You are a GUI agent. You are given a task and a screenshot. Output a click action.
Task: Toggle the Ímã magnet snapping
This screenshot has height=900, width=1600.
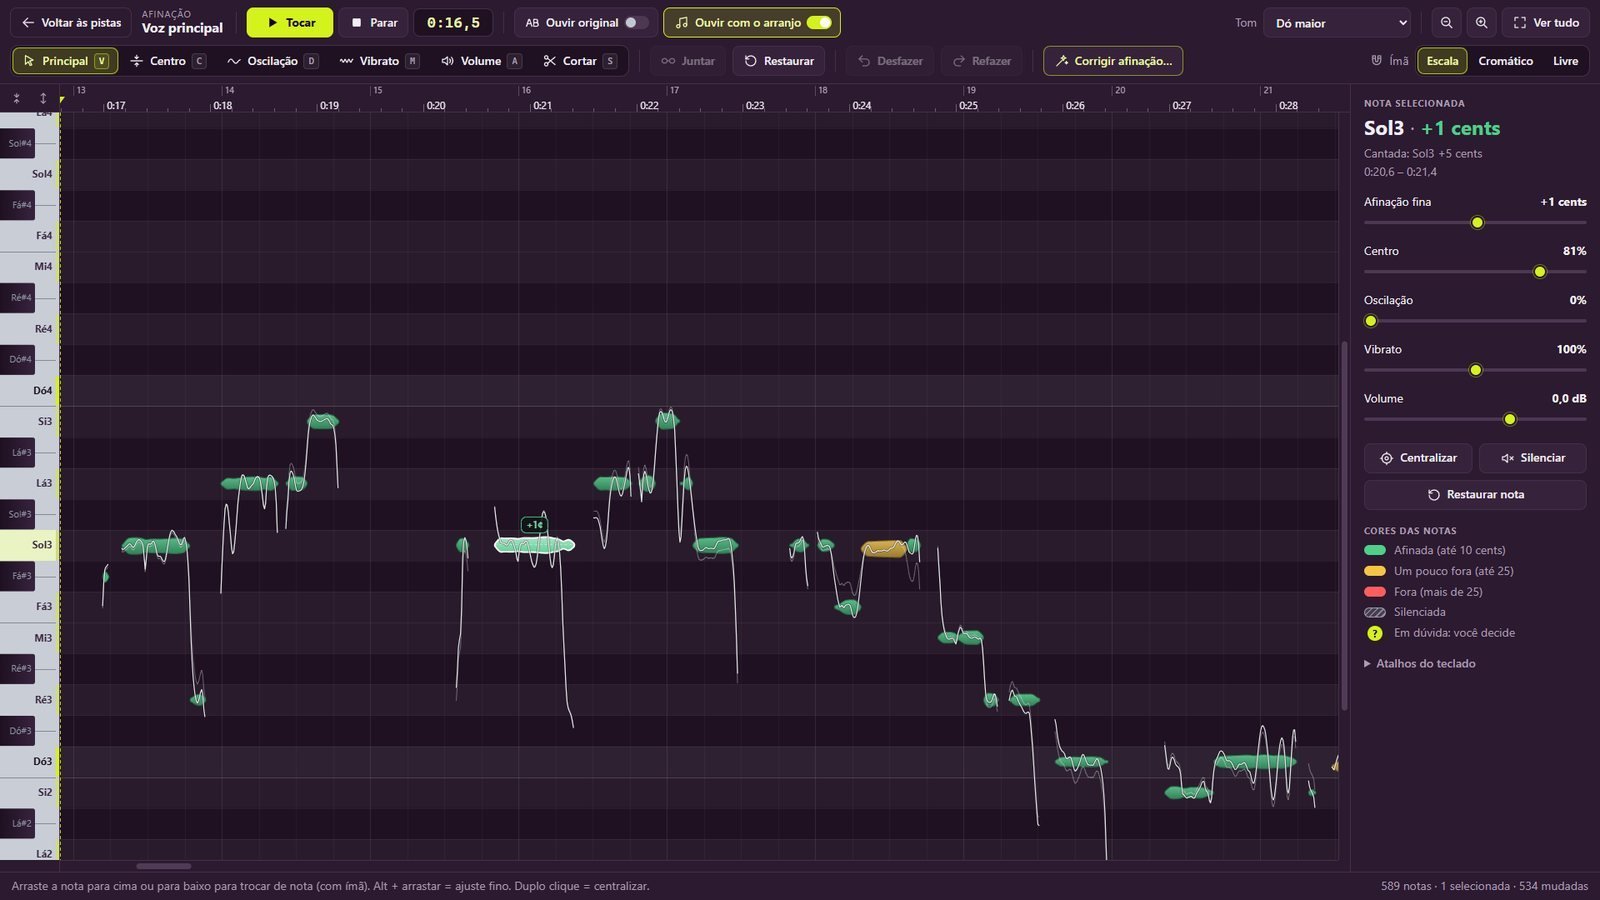[1389, 61]
